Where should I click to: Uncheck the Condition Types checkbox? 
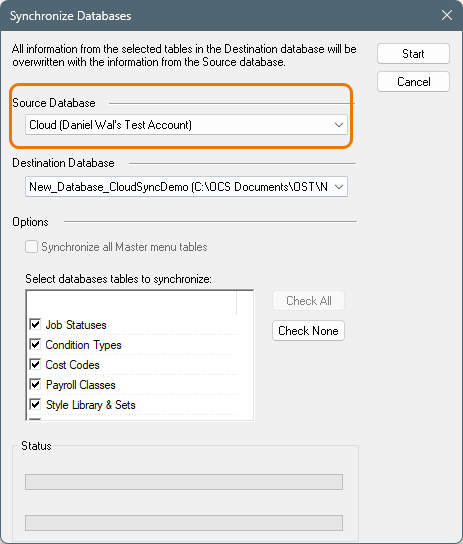[35, 345]
